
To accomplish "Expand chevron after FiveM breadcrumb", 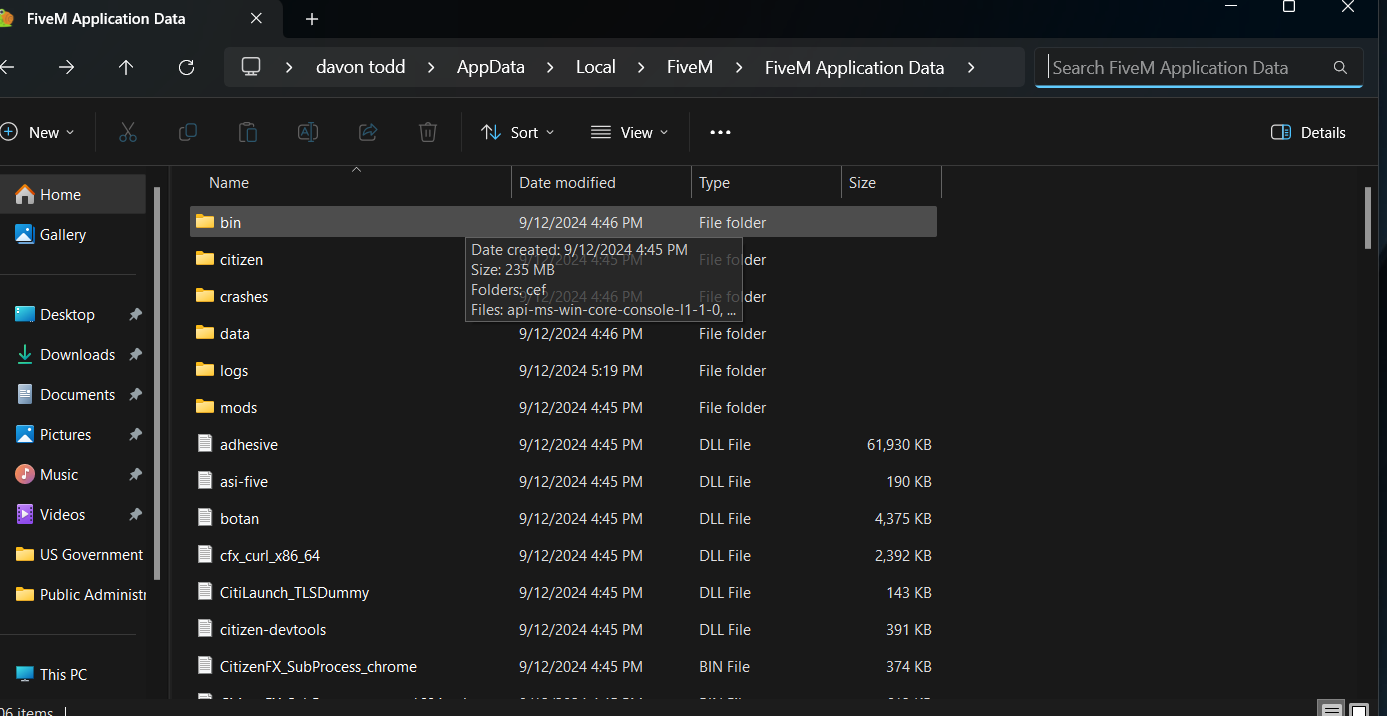I will click(x=739, y=67).
